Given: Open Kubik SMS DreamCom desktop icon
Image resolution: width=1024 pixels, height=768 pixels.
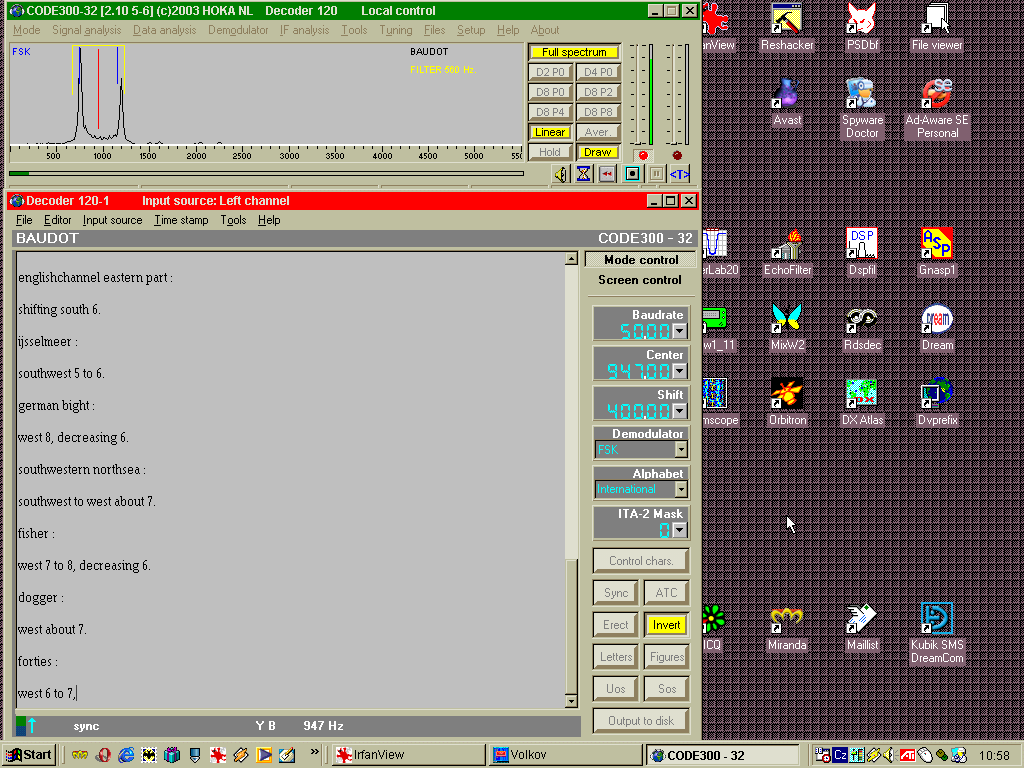Looking at the screenshot, I should (936, 633).
